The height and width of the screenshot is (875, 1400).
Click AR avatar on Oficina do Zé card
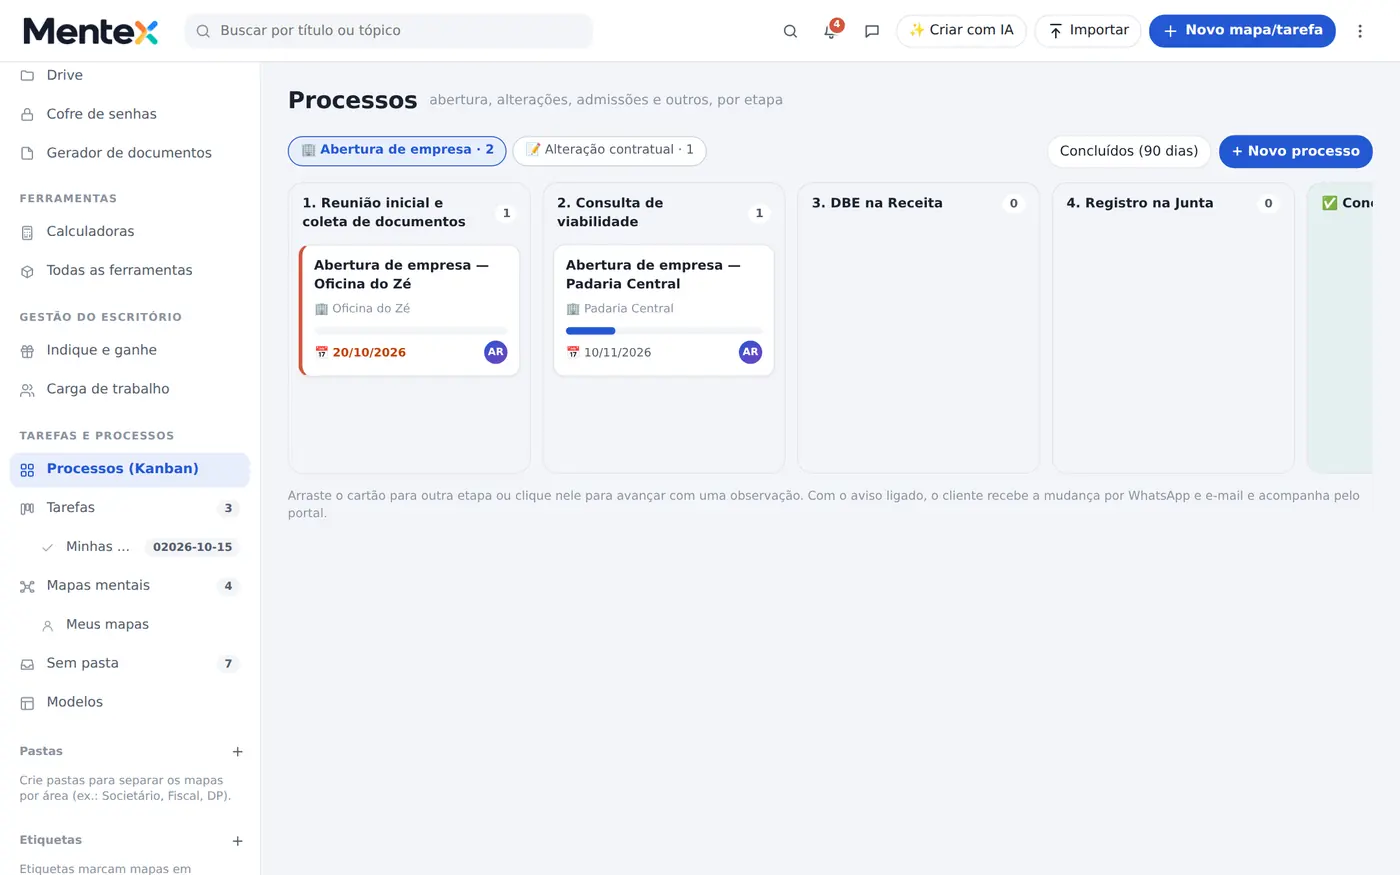point(495,352)
